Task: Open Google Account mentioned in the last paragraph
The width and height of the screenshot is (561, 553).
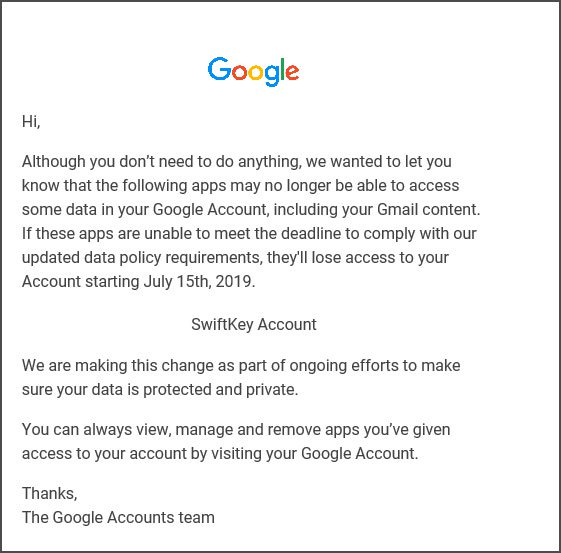Action: point(359,454)
